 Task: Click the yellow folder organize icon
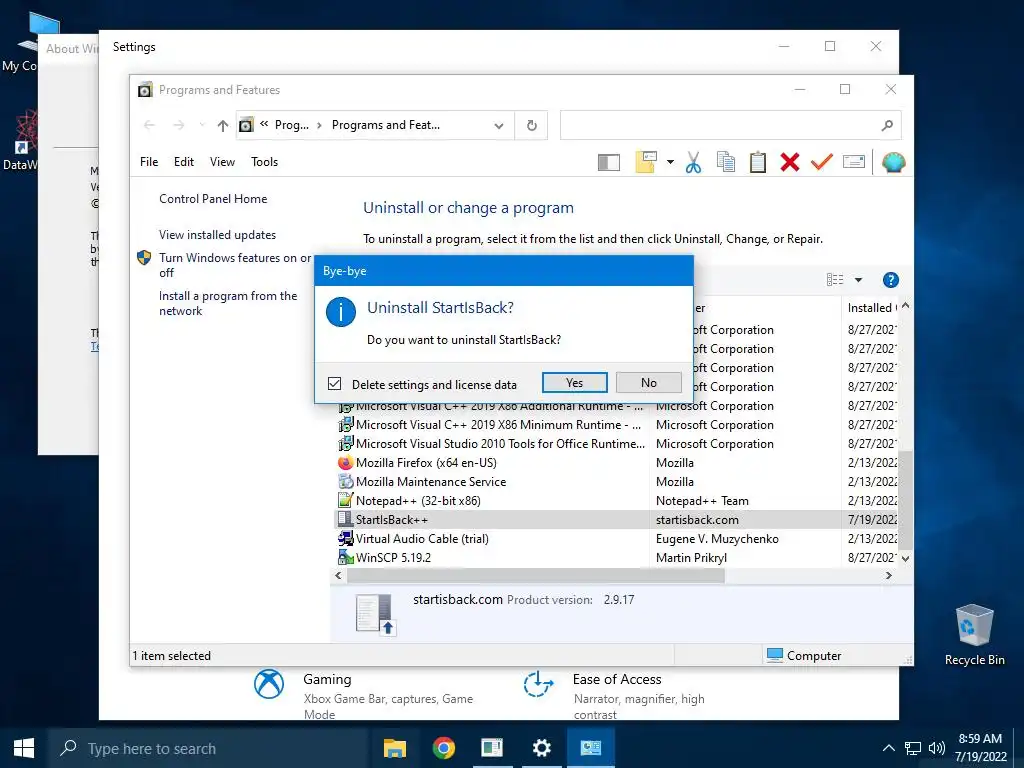coord(645,162)
